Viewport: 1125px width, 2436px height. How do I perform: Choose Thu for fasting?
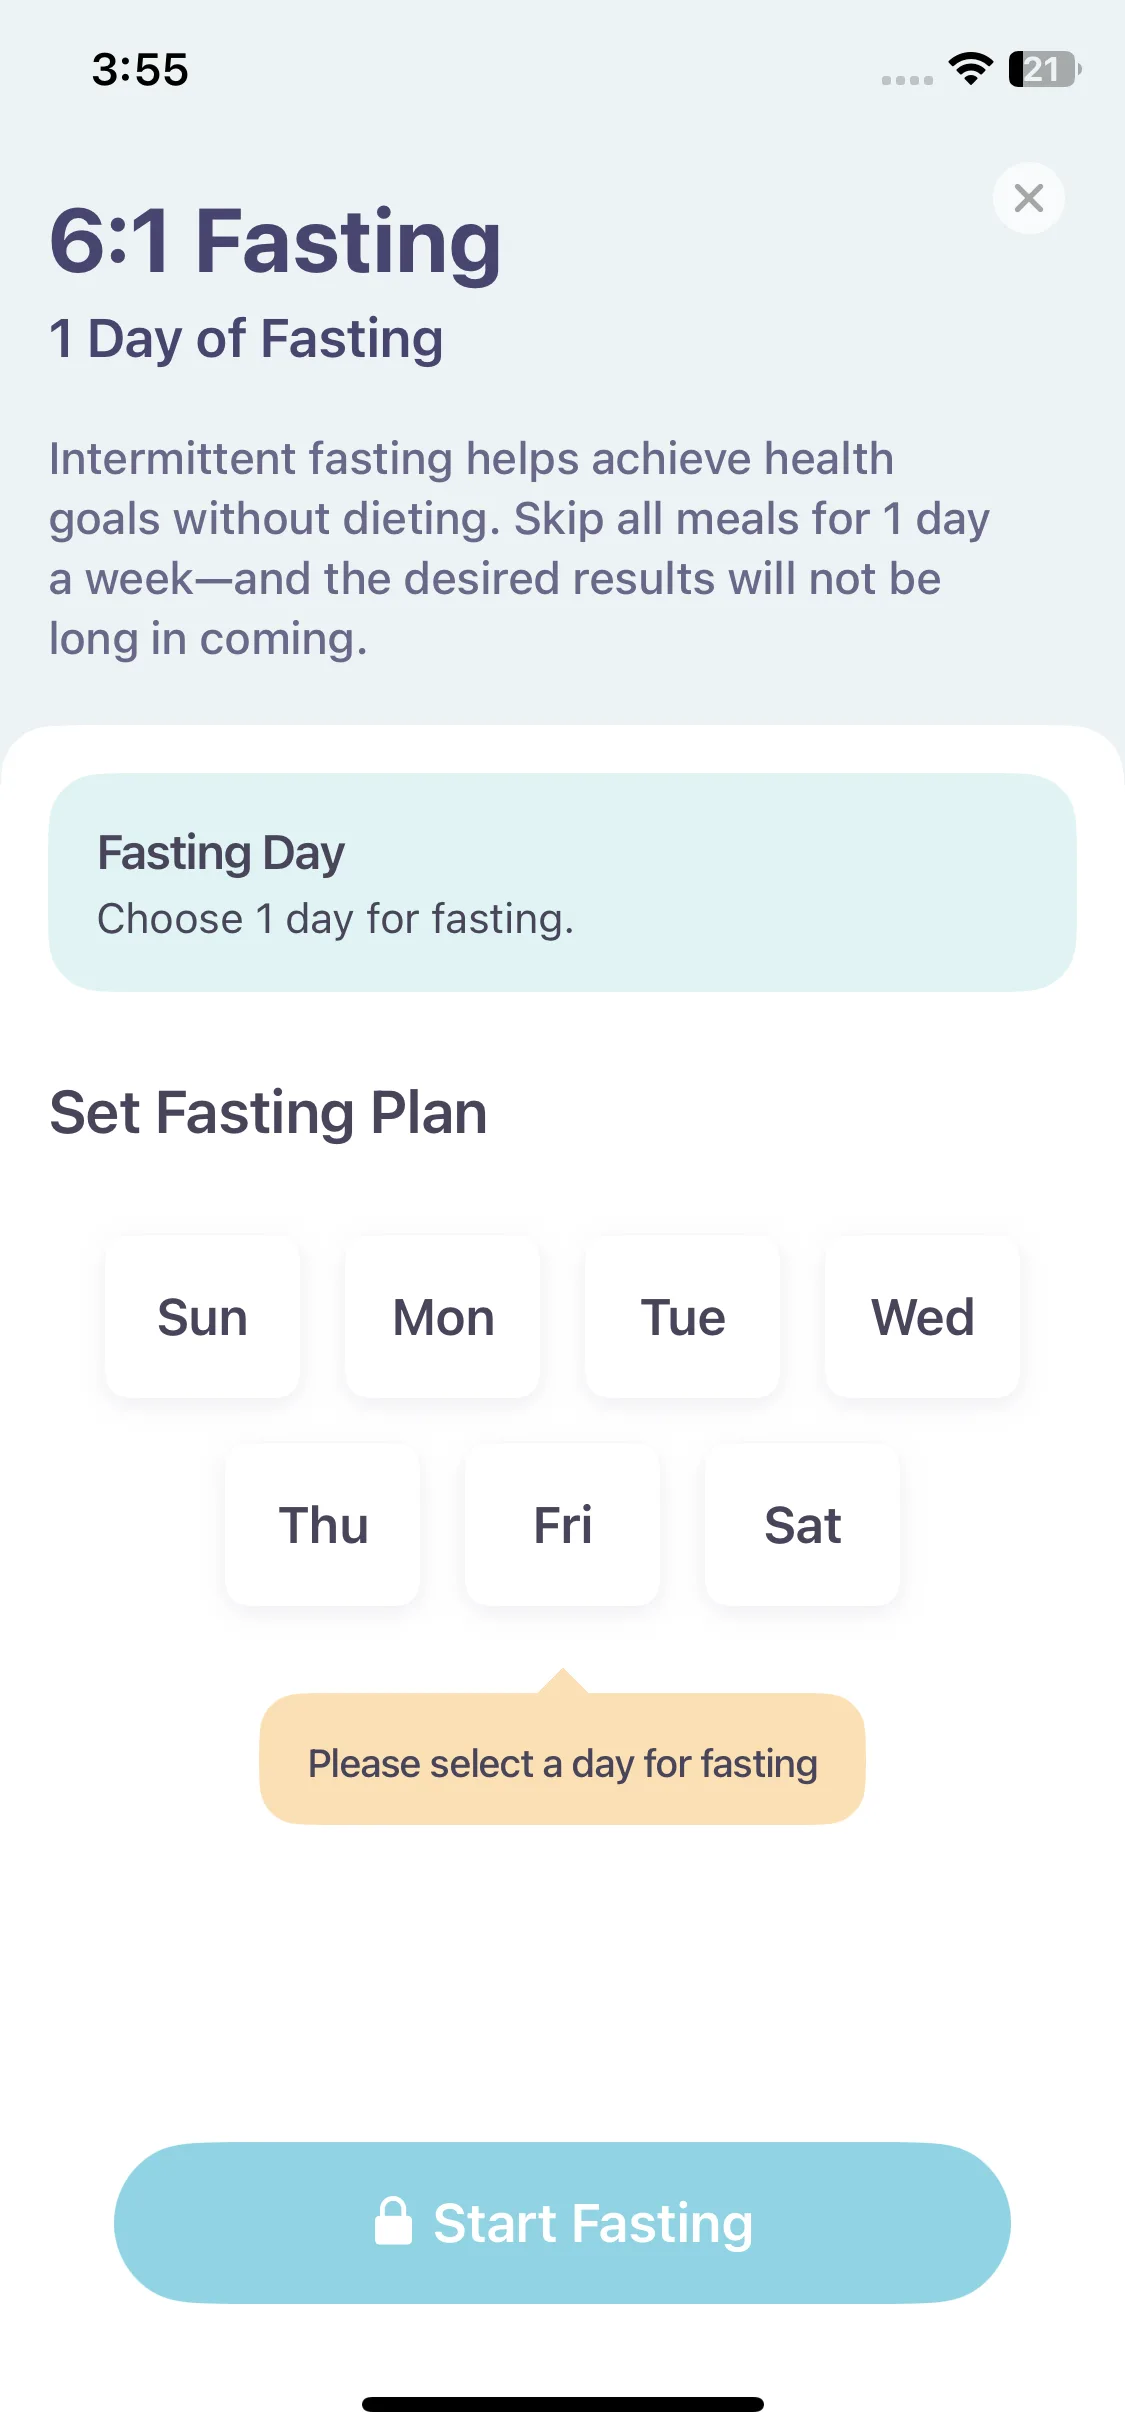[x=323, y=1525]
